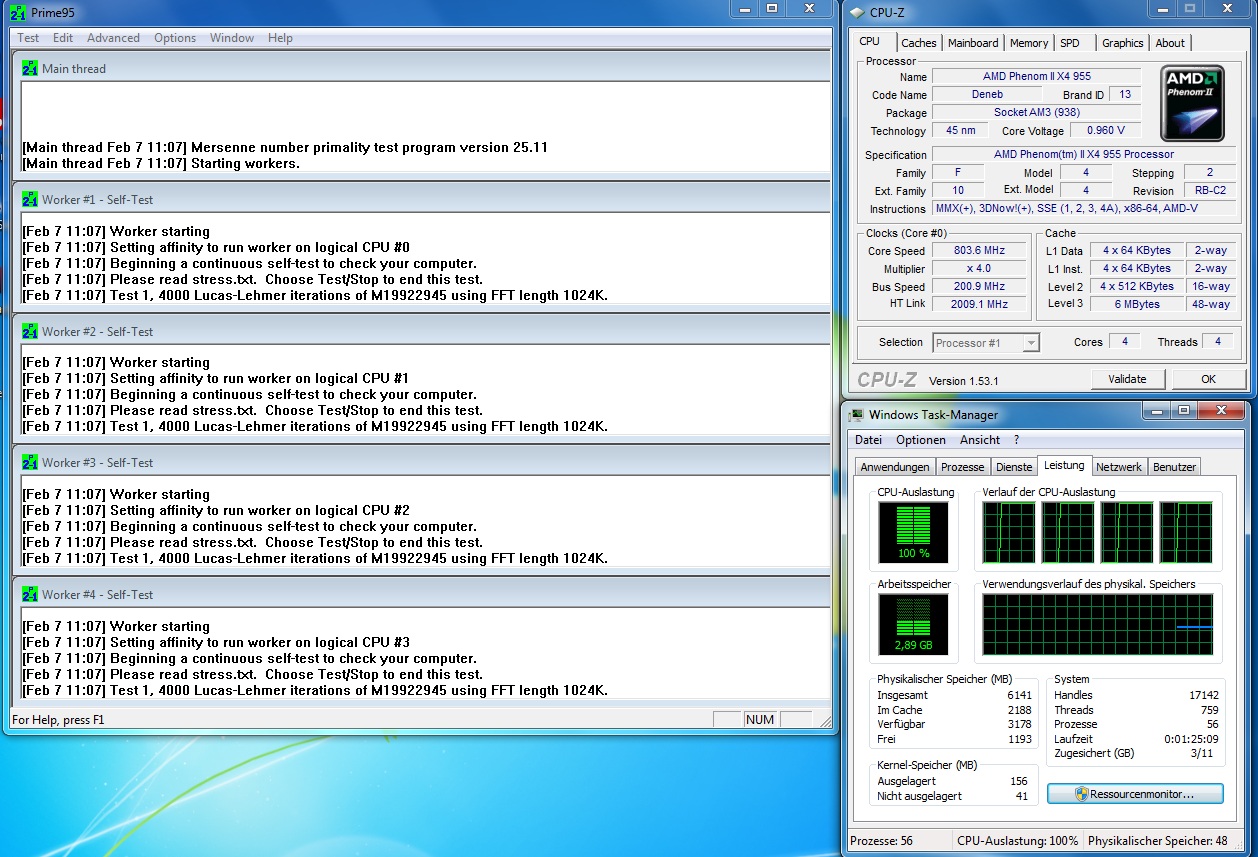Click the Worker #3 line 'Setting affinity' on CPU #2
Image resolution: width=1258 pixels, height=857 pixels.
(216, 511)
